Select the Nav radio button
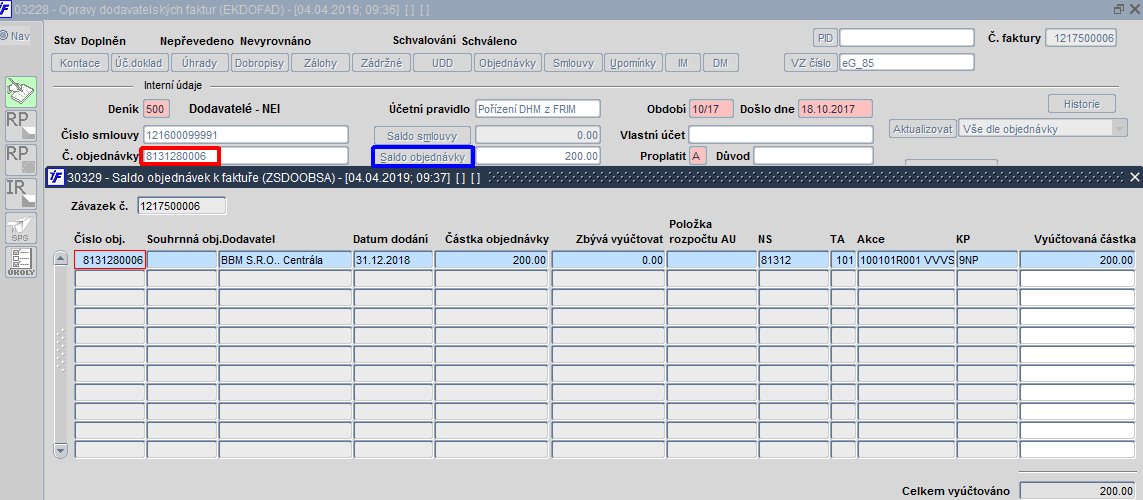Image resolution: width=1143 pixels, height=500 pixels. 4,36
